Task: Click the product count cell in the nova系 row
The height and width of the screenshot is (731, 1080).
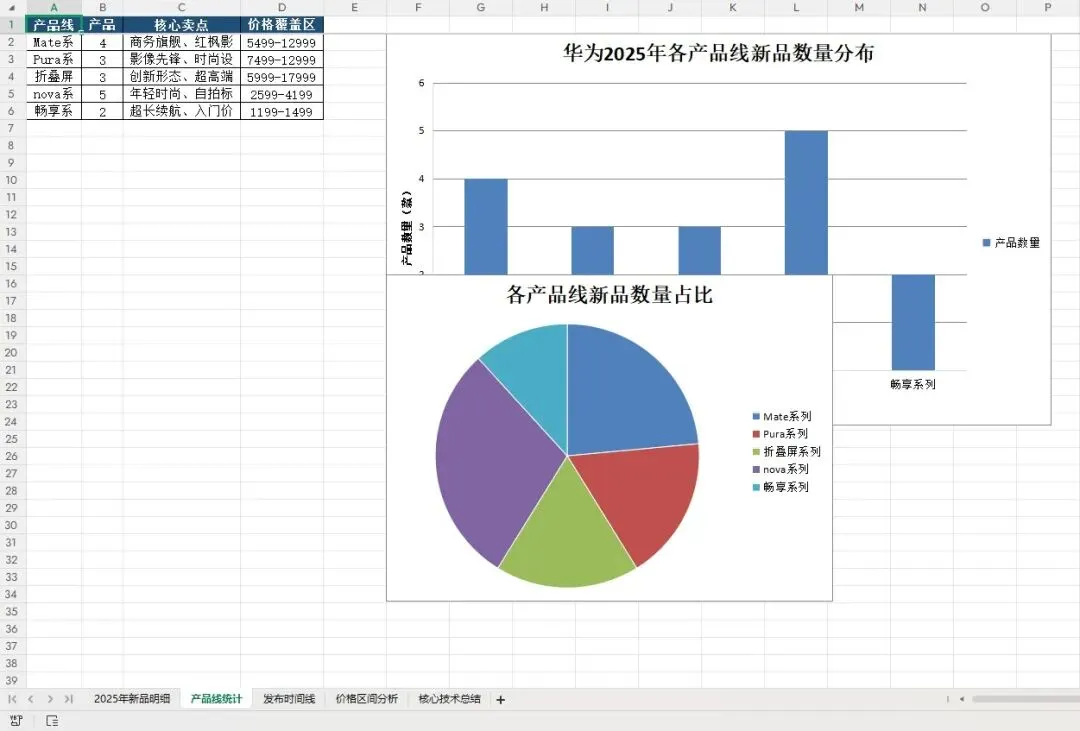Action: 103,94
